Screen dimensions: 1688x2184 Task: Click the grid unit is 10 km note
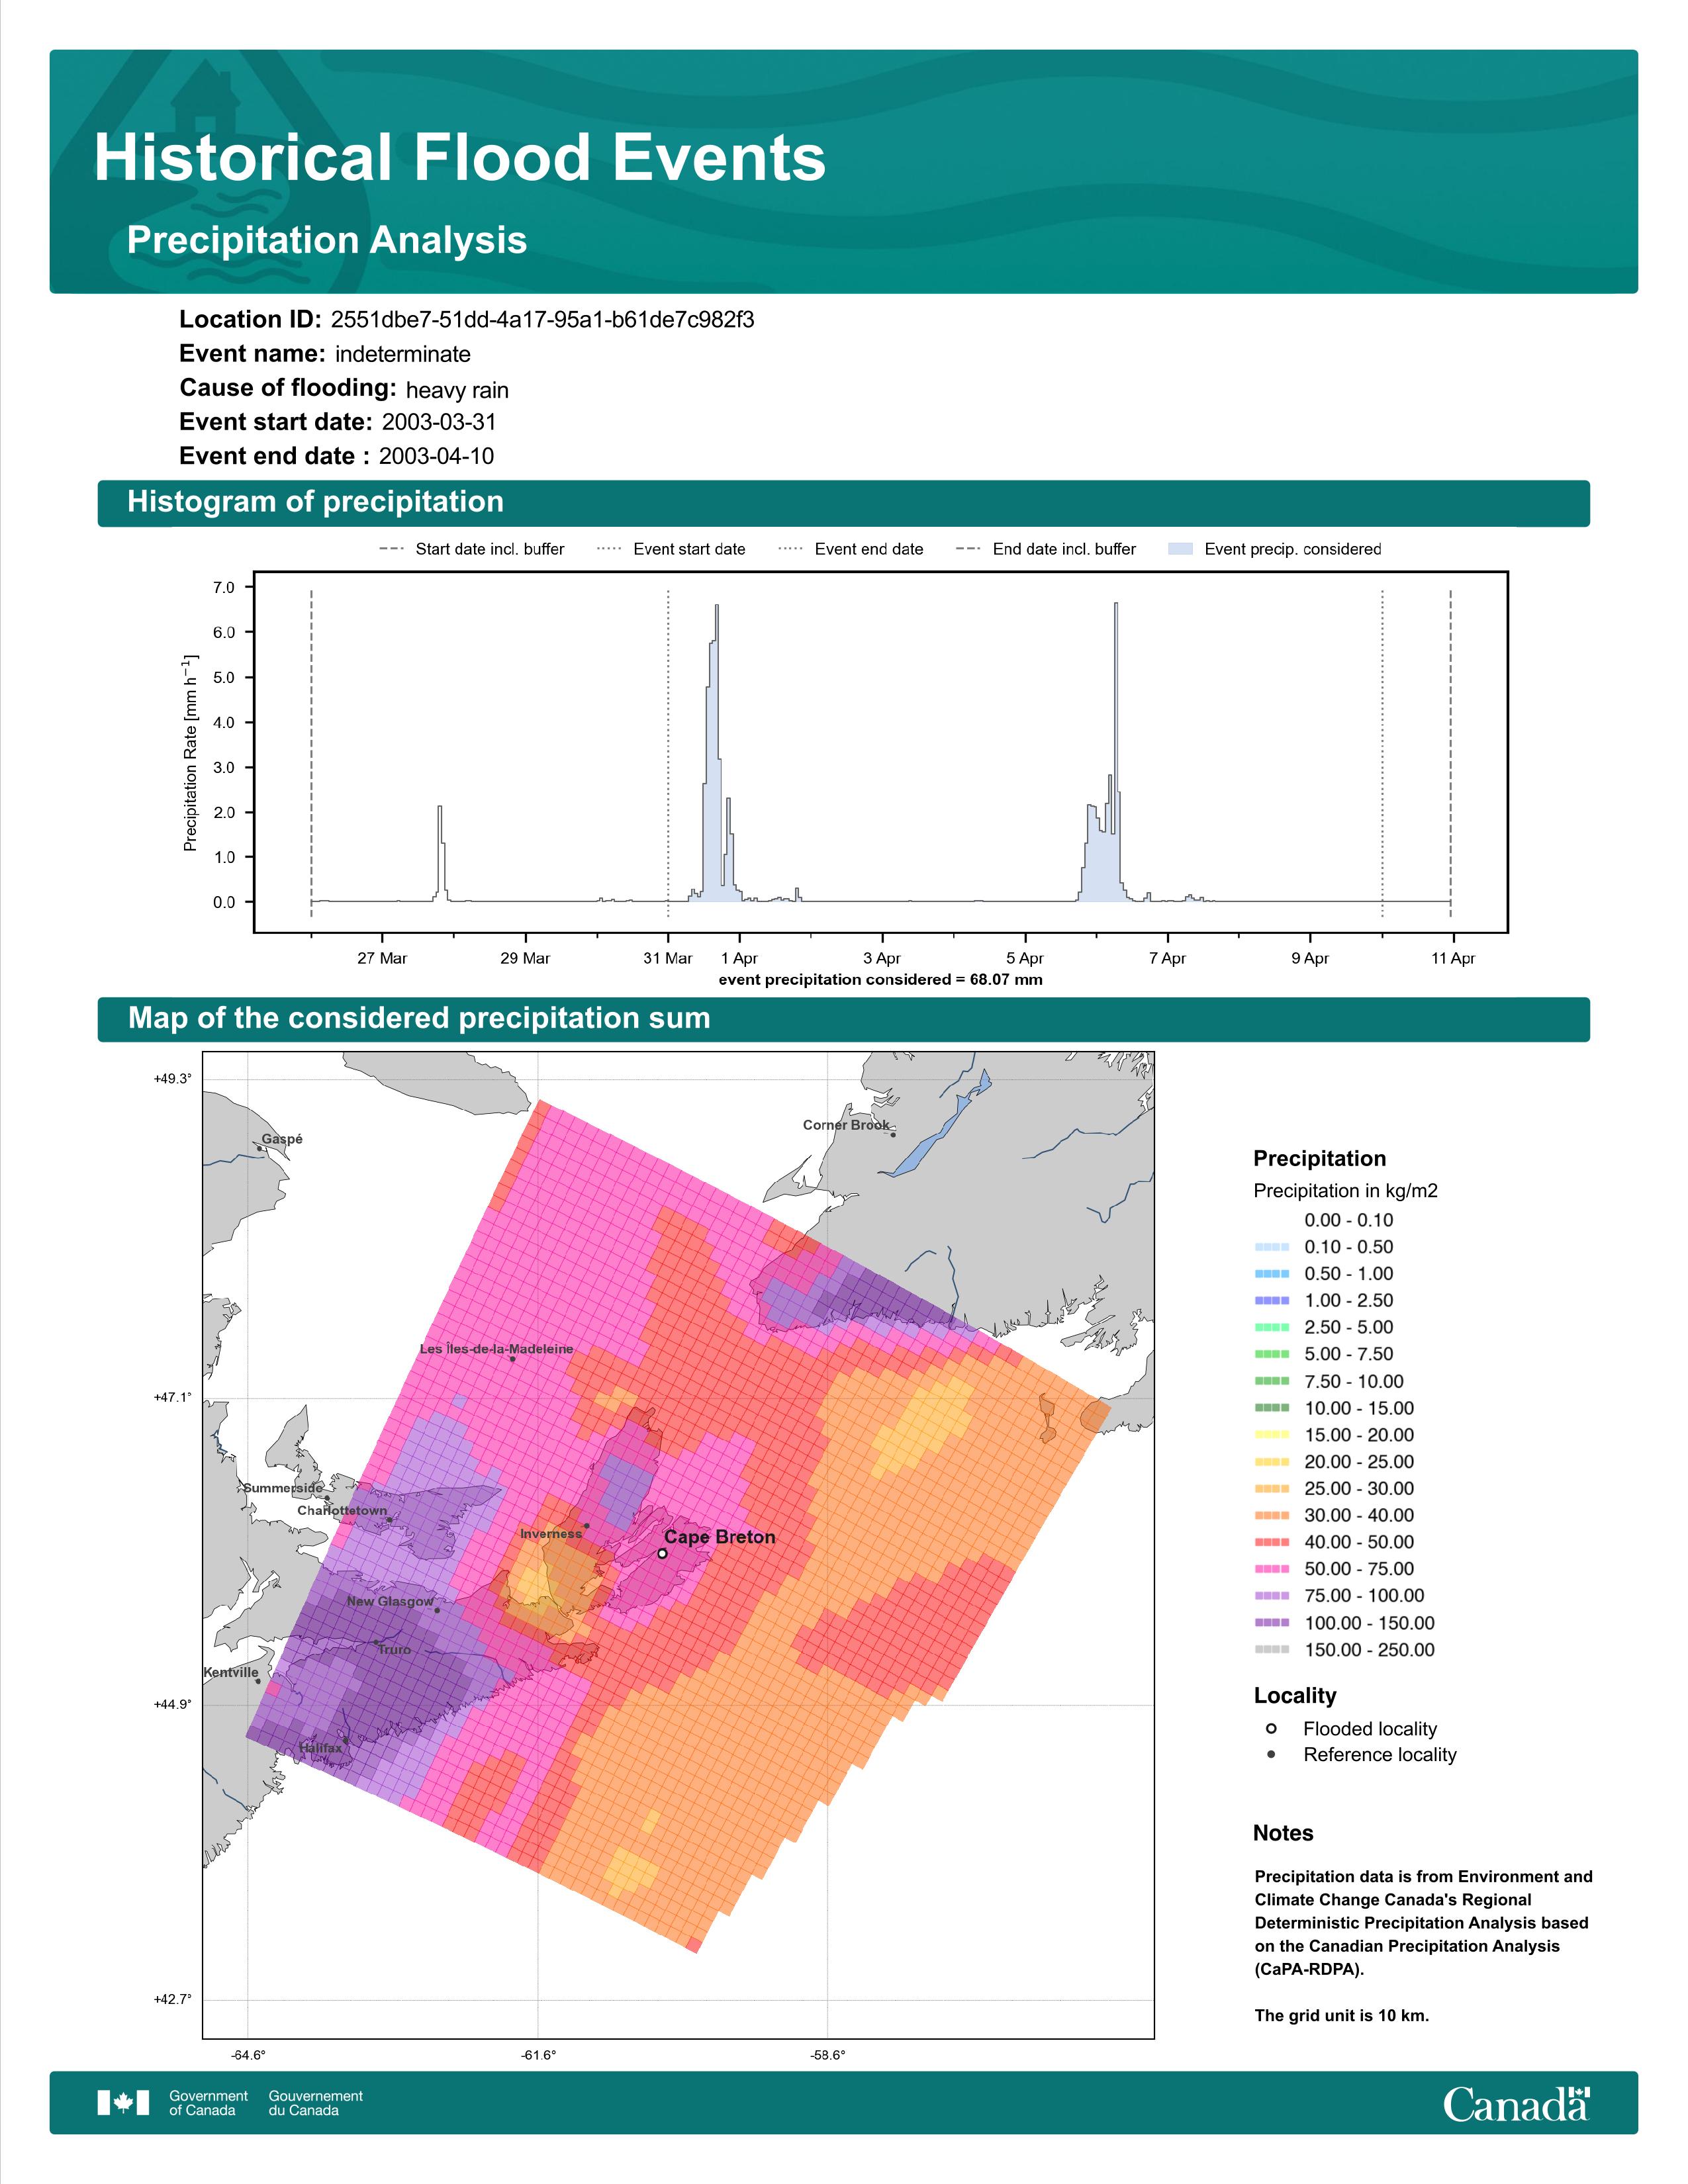[1342, 2015]
